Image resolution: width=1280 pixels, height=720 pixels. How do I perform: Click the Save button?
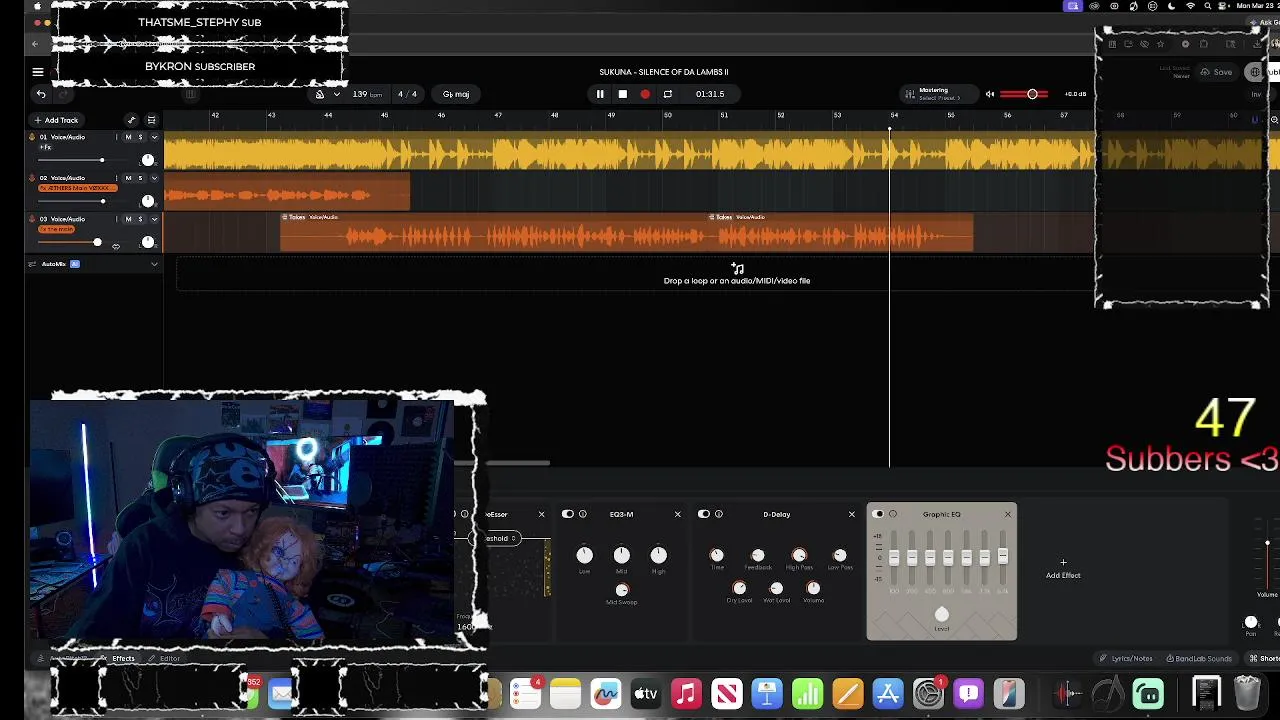tap(1216, 72)
